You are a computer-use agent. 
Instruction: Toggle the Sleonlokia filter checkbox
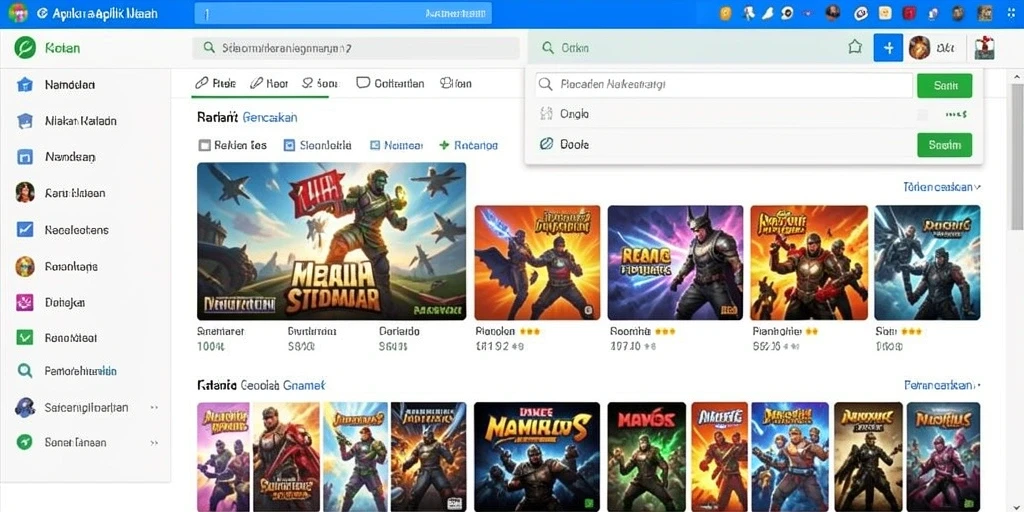pos(289,145)
